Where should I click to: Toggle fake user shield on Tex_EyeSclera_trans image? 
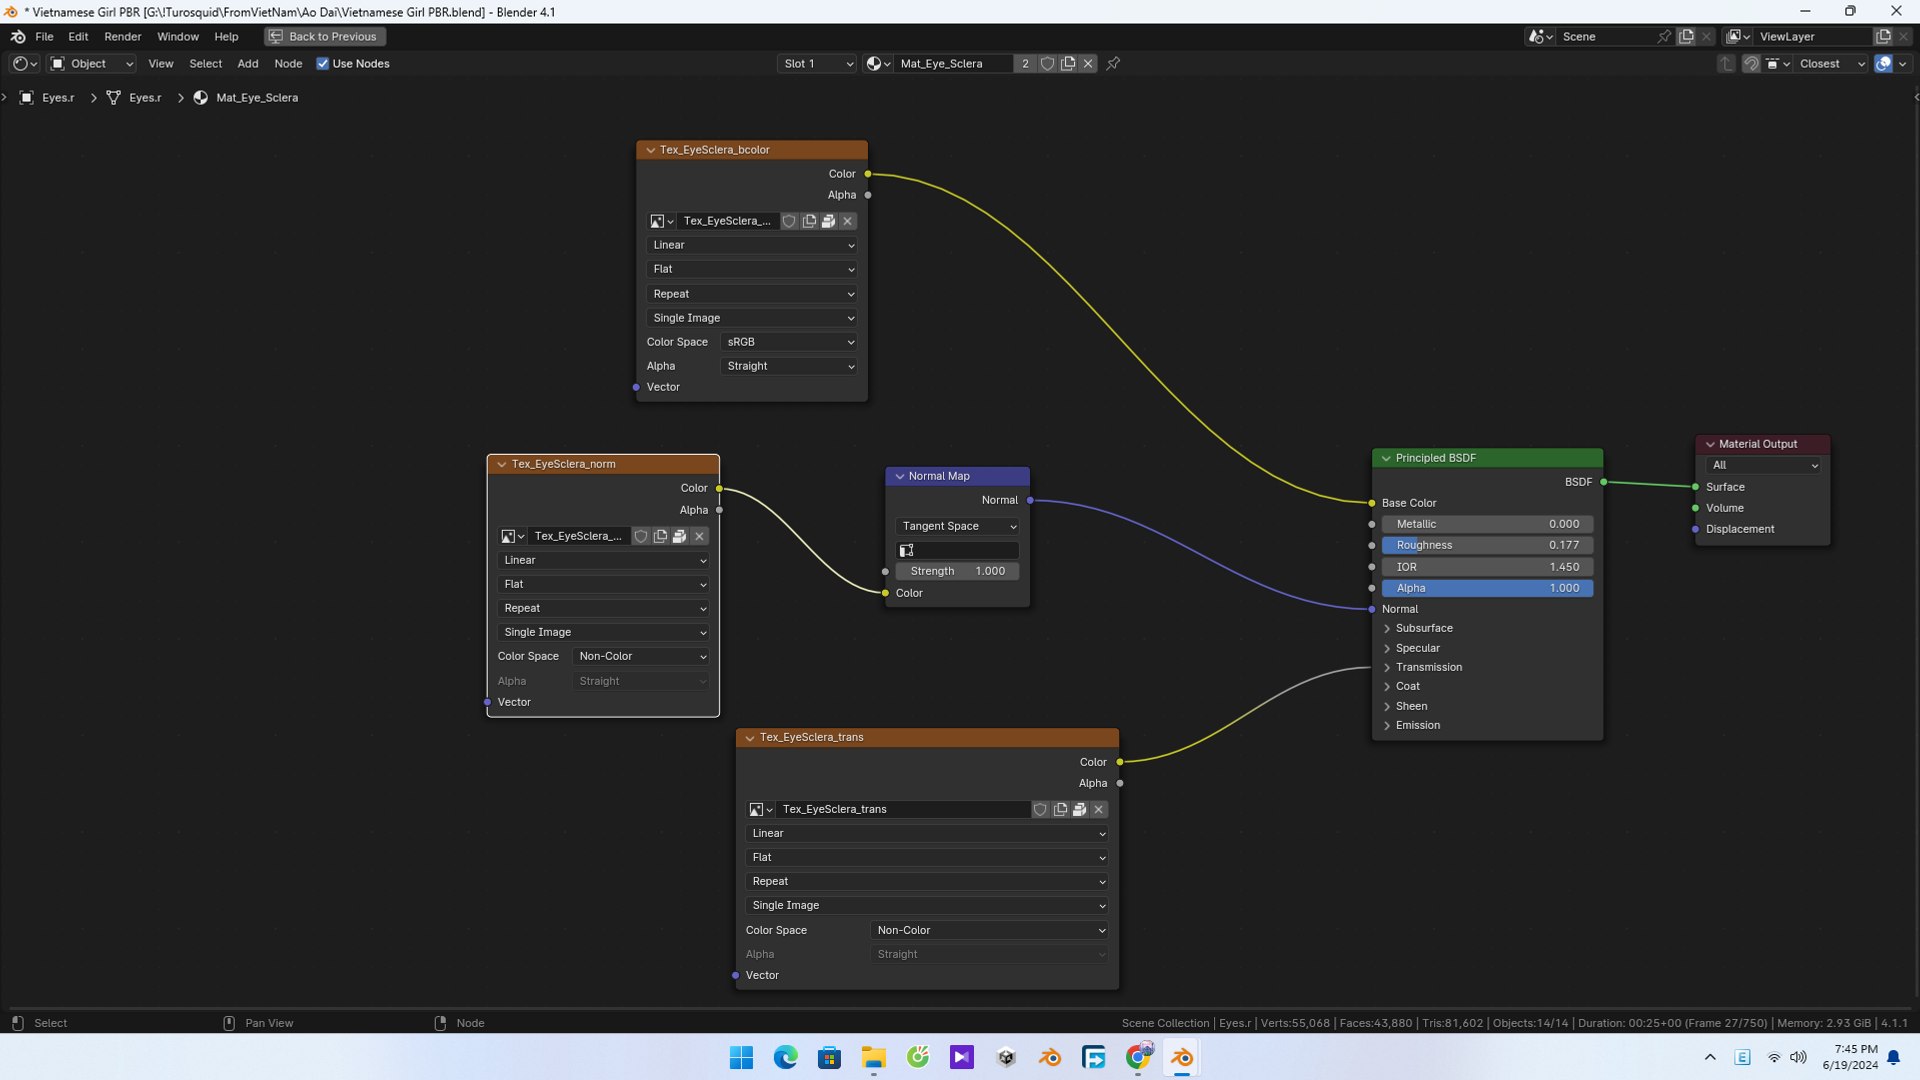click(1040, 809)
